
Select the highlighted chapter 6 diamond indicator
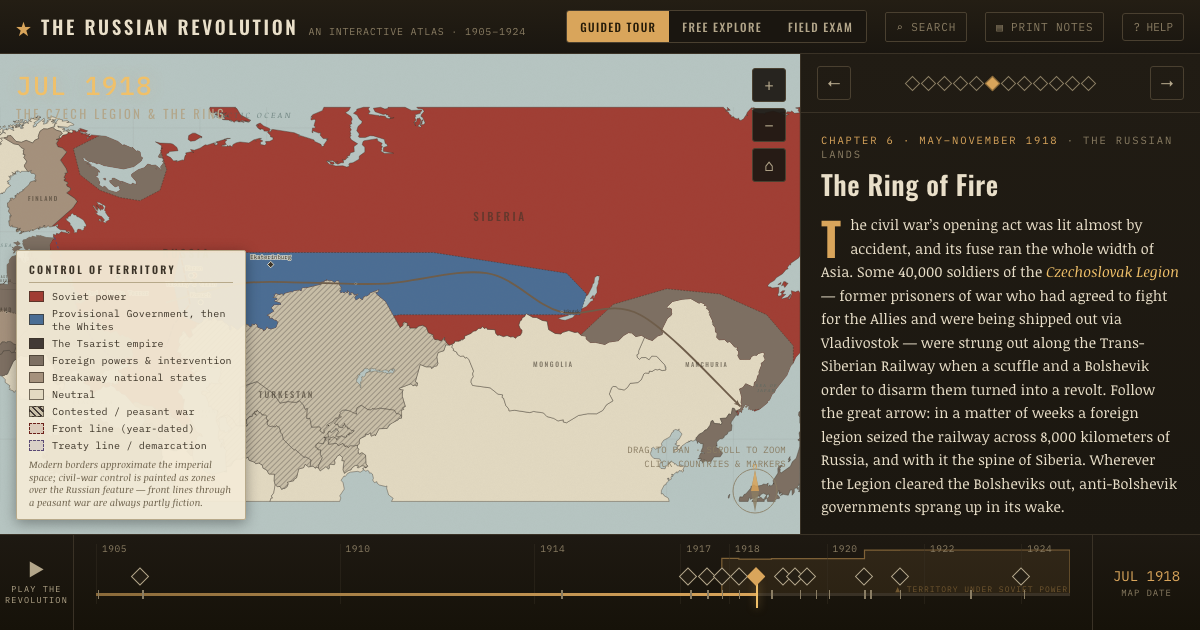pyautogui.click(x=992, y=84)
